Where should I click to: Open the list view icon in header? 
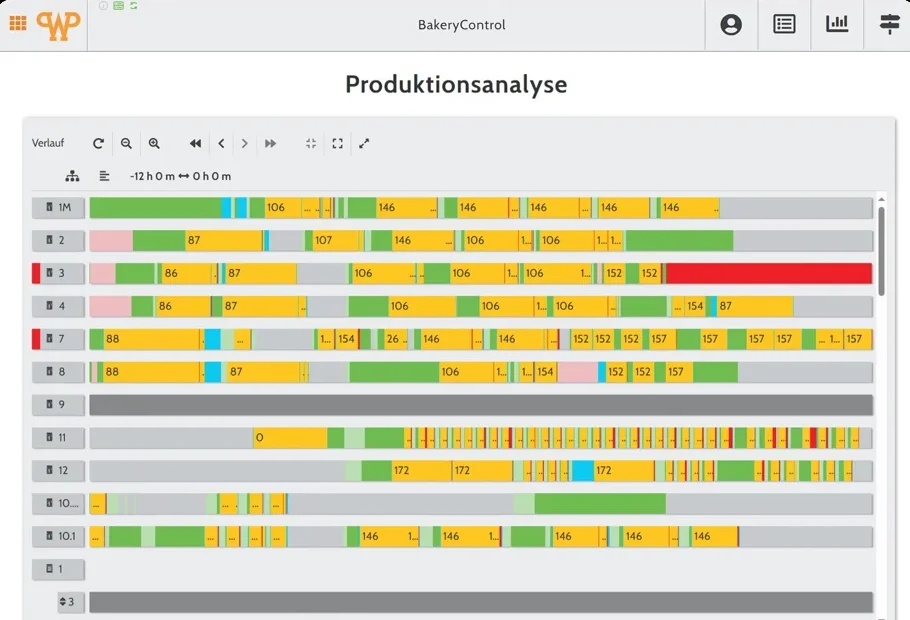pos(784,24)
